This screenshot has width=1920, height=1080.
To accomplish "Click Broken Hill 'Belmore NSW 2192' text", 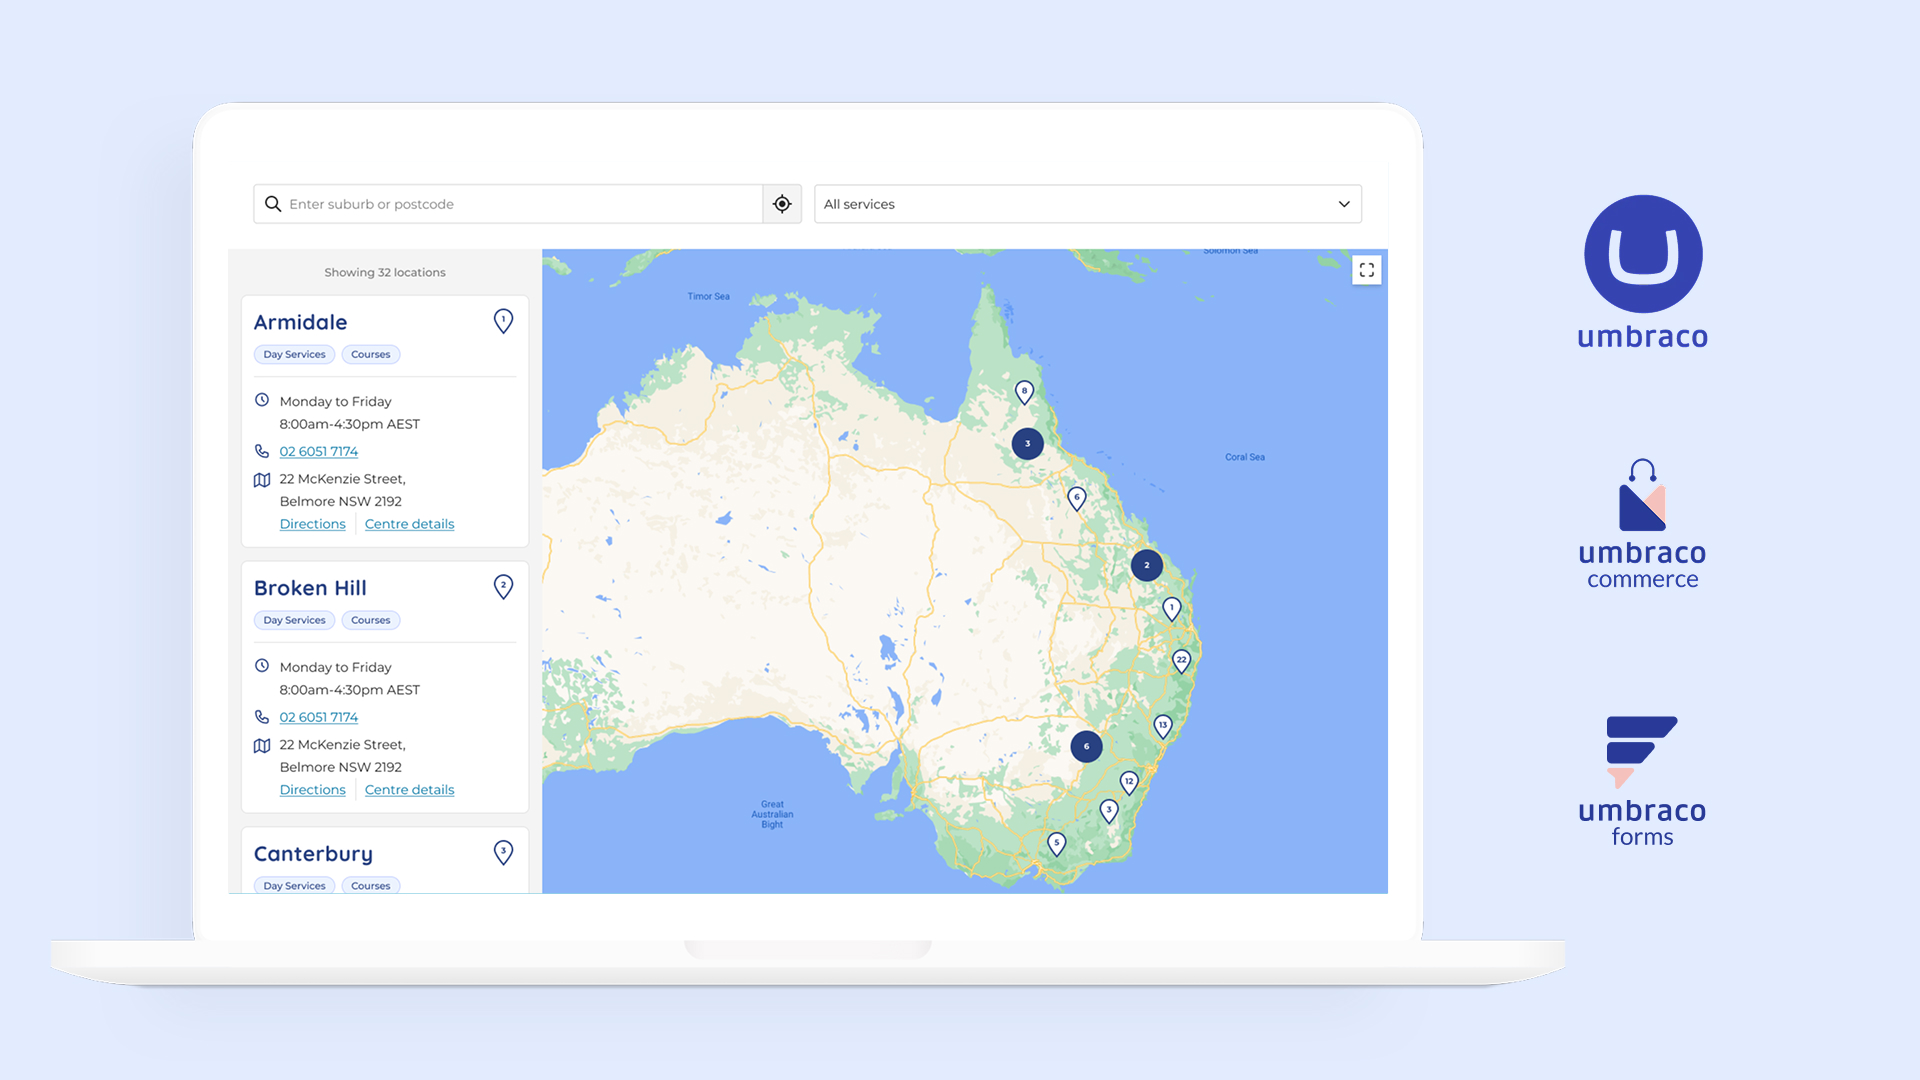I will point(341,767).
